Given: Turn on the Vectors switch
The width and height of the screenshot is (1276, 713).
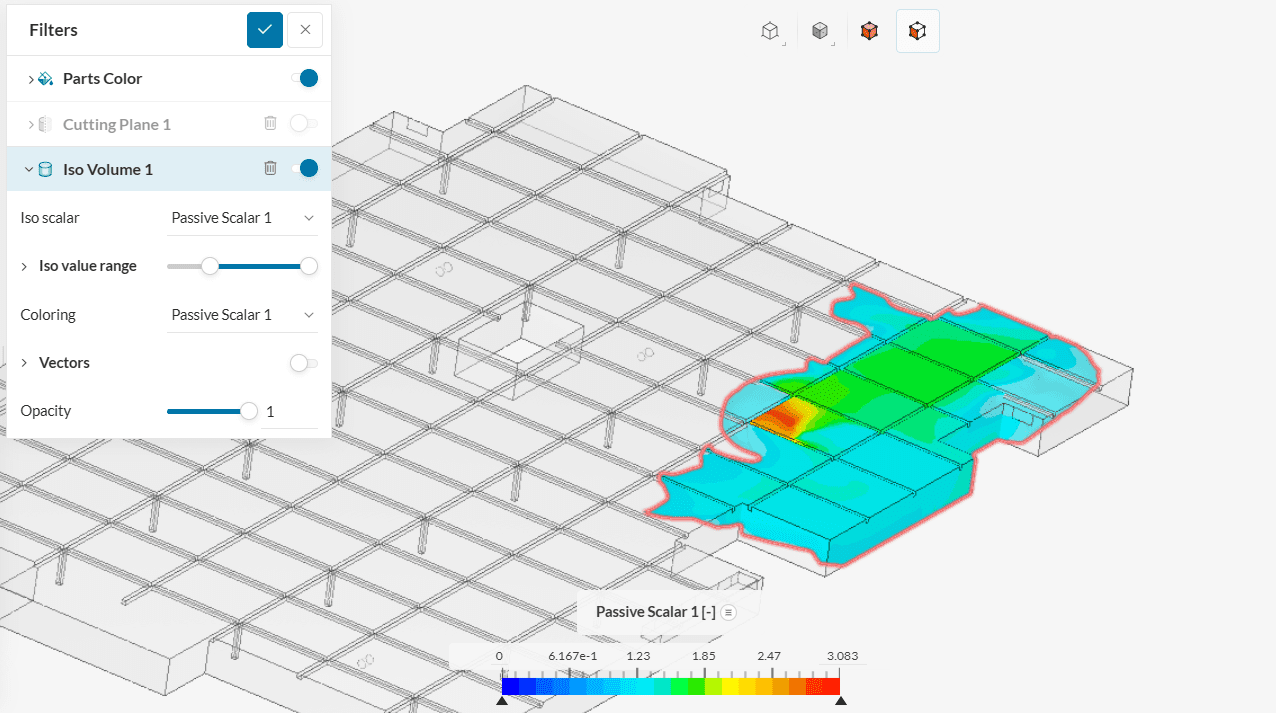Looking at the screenshot, I should [x=304, y=363].
